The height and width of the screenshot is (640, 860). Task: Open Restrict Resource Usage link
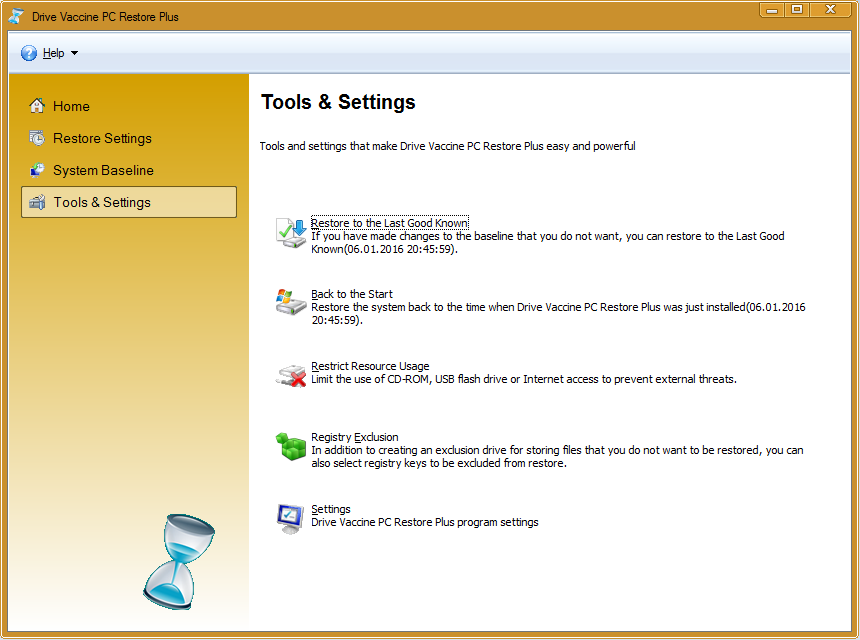(x=370, y=366)
